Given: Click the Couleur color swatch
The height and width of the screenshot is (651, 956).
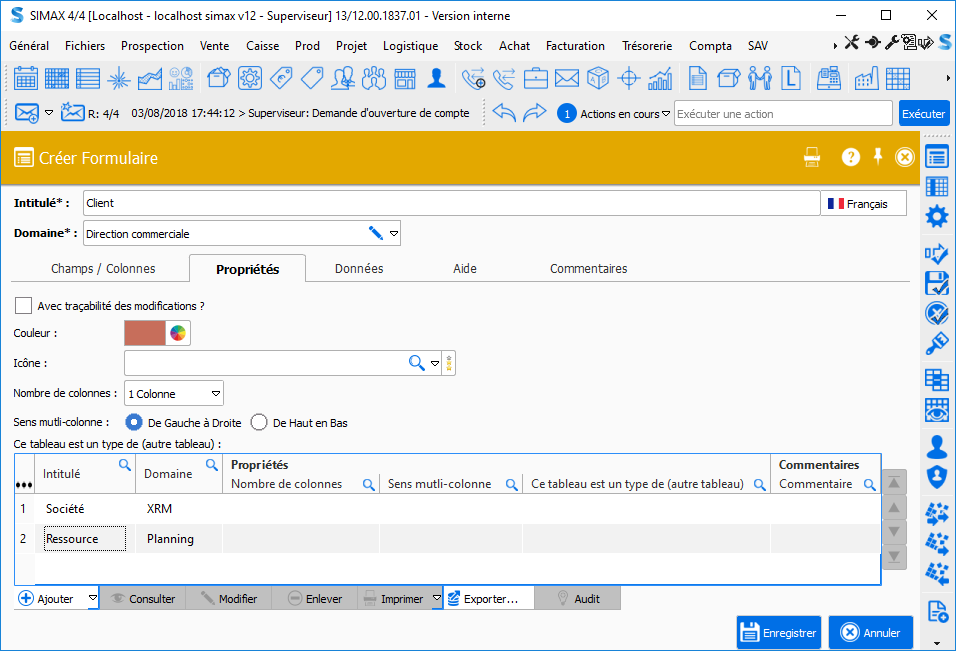Looking at the screenshot, I should [x=145, y=333].
